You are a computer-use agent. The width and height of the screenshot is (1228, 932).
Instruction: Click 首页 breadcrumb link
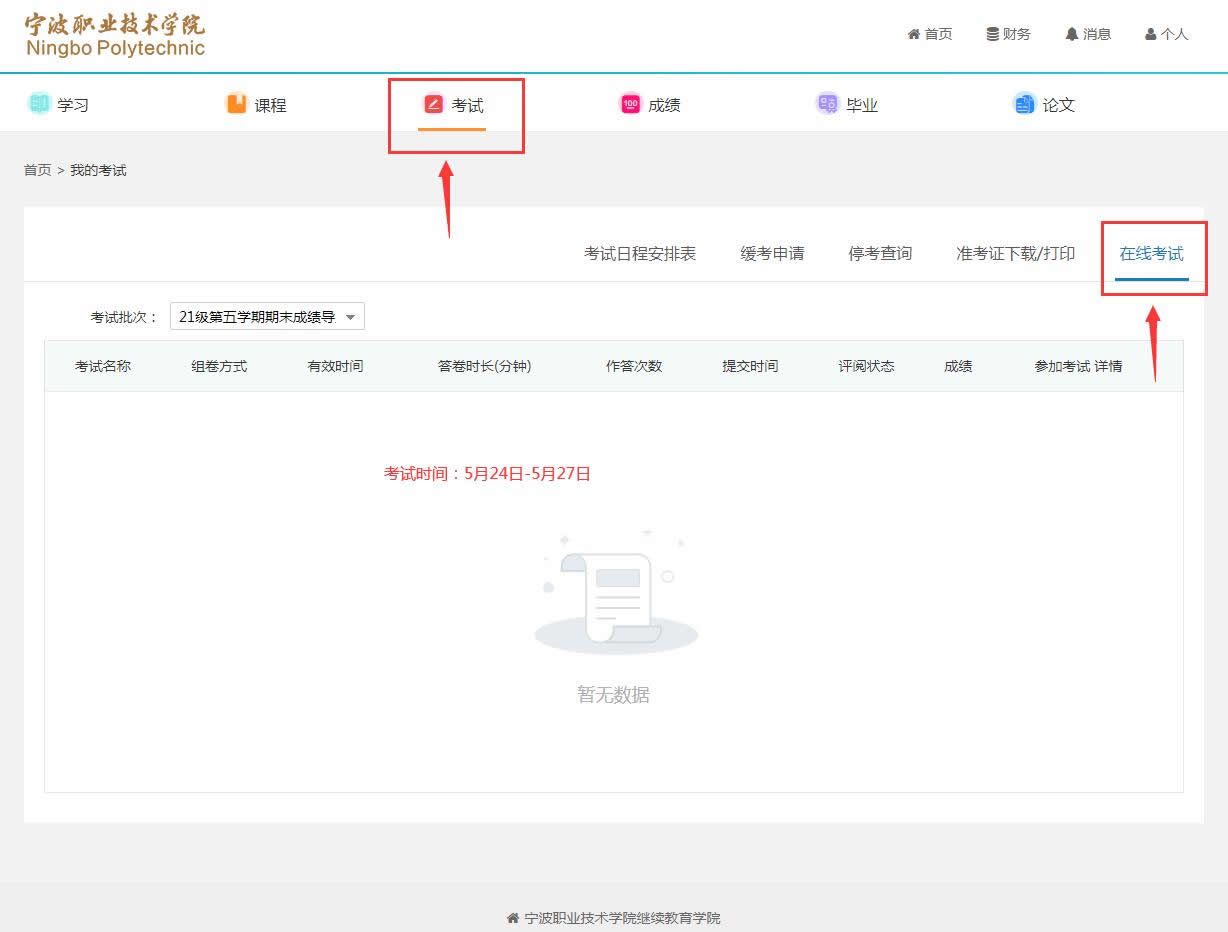point(38,171)
